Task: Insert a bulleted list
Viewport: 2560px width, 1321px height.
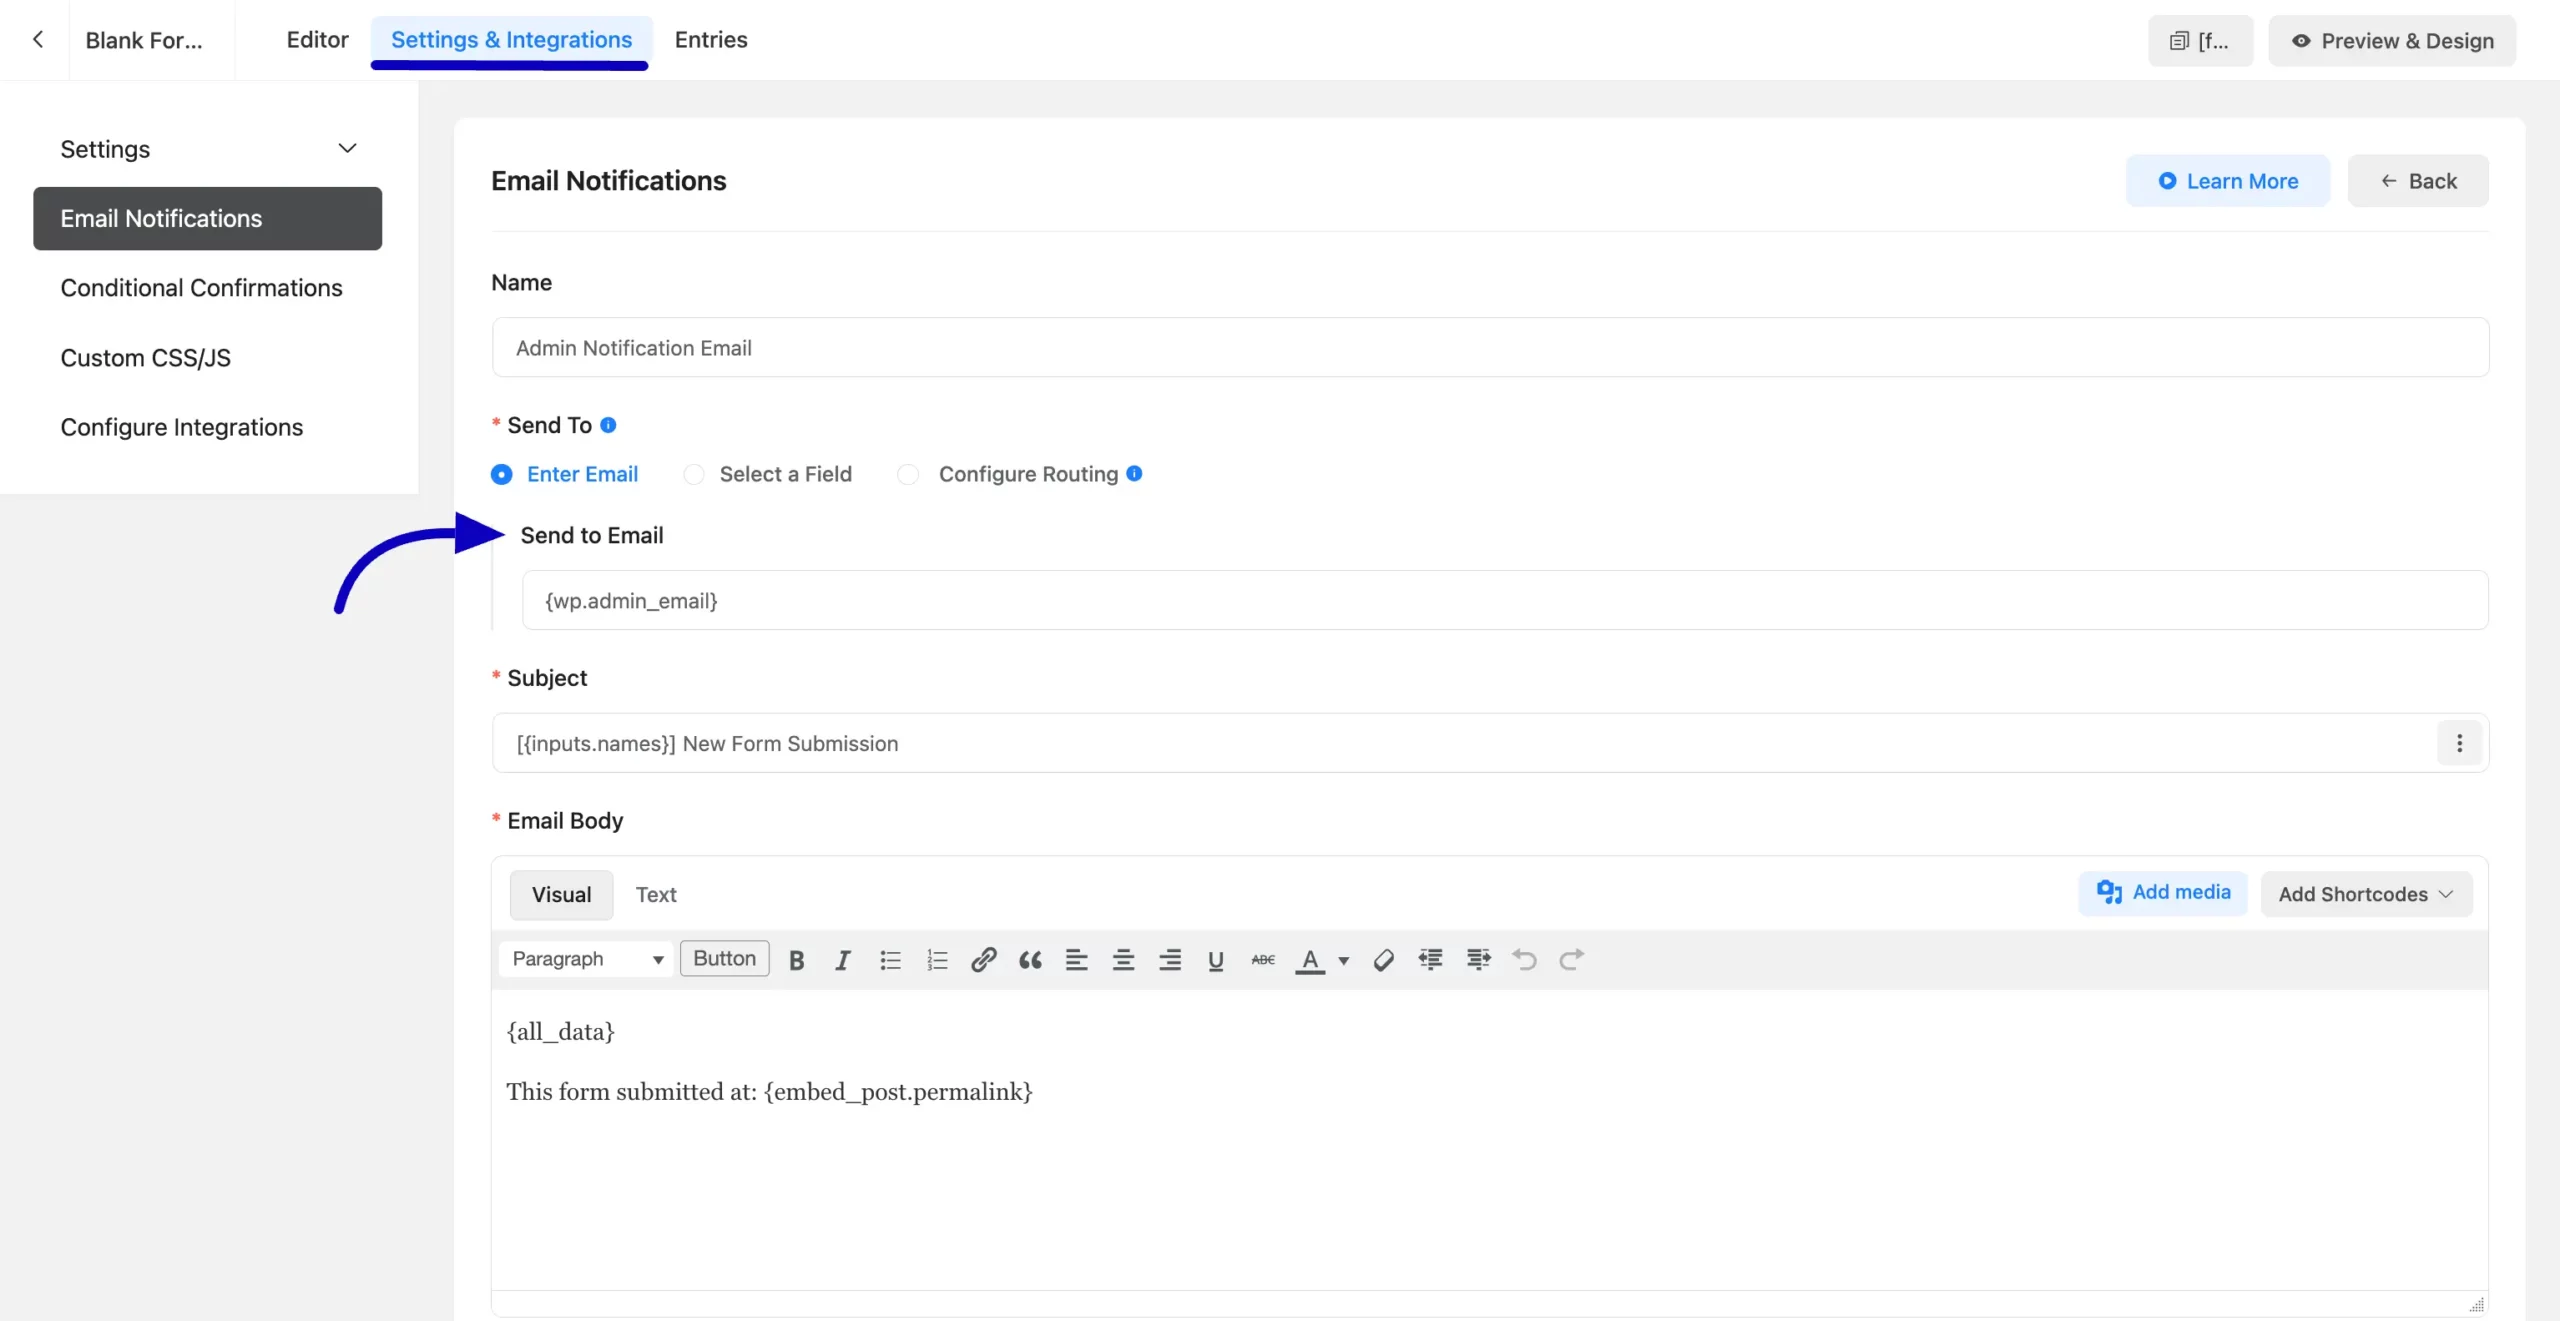Action: pos(890,960)
